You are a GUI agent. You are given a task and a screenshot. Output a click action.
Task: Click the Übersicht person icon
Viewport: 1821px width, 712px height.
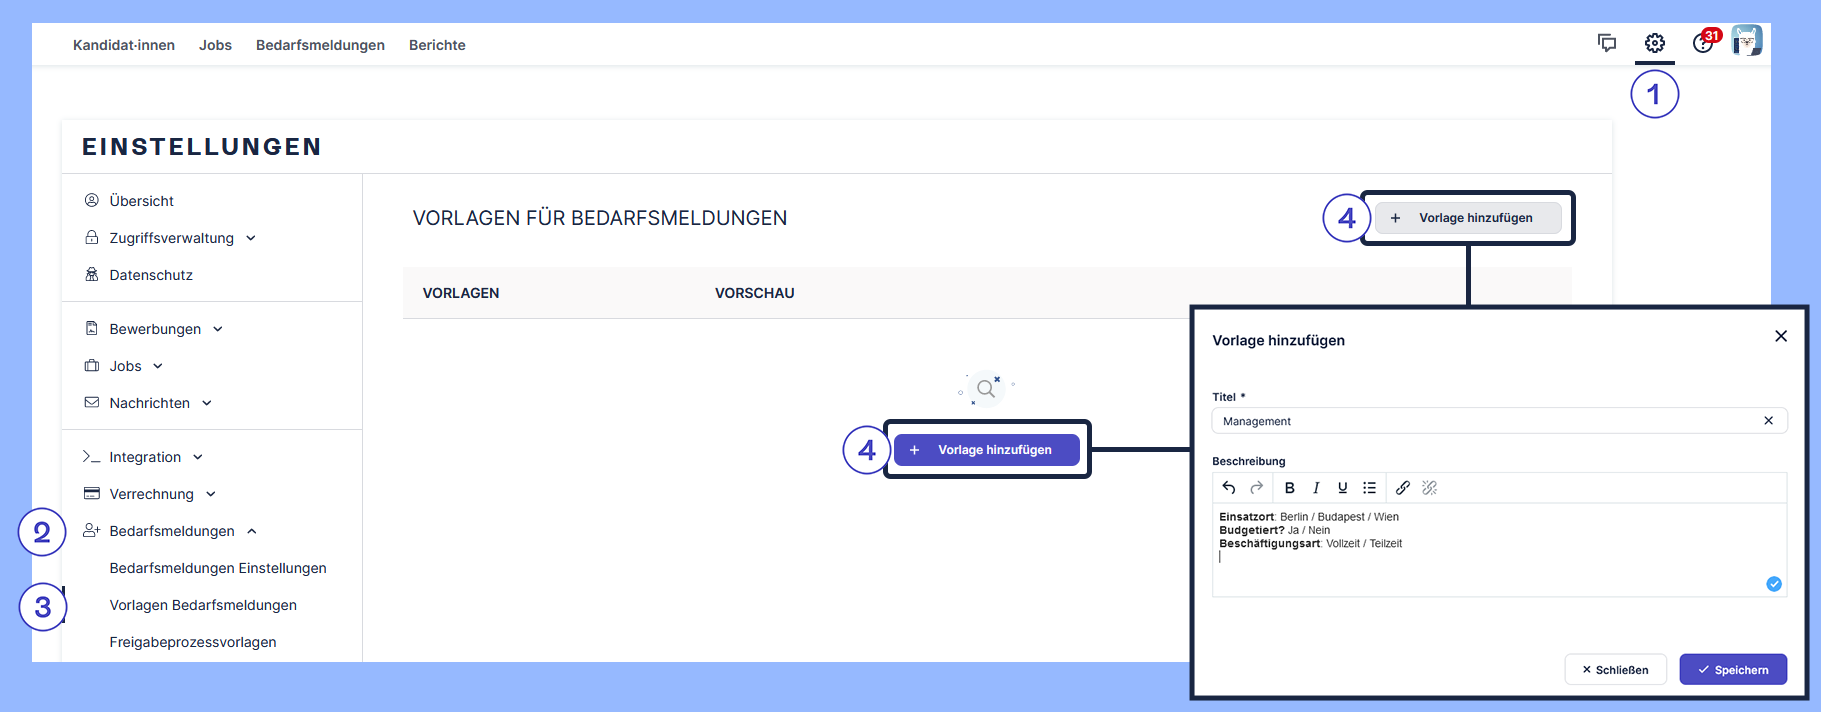pyautogui.click(x=92, y=200)
